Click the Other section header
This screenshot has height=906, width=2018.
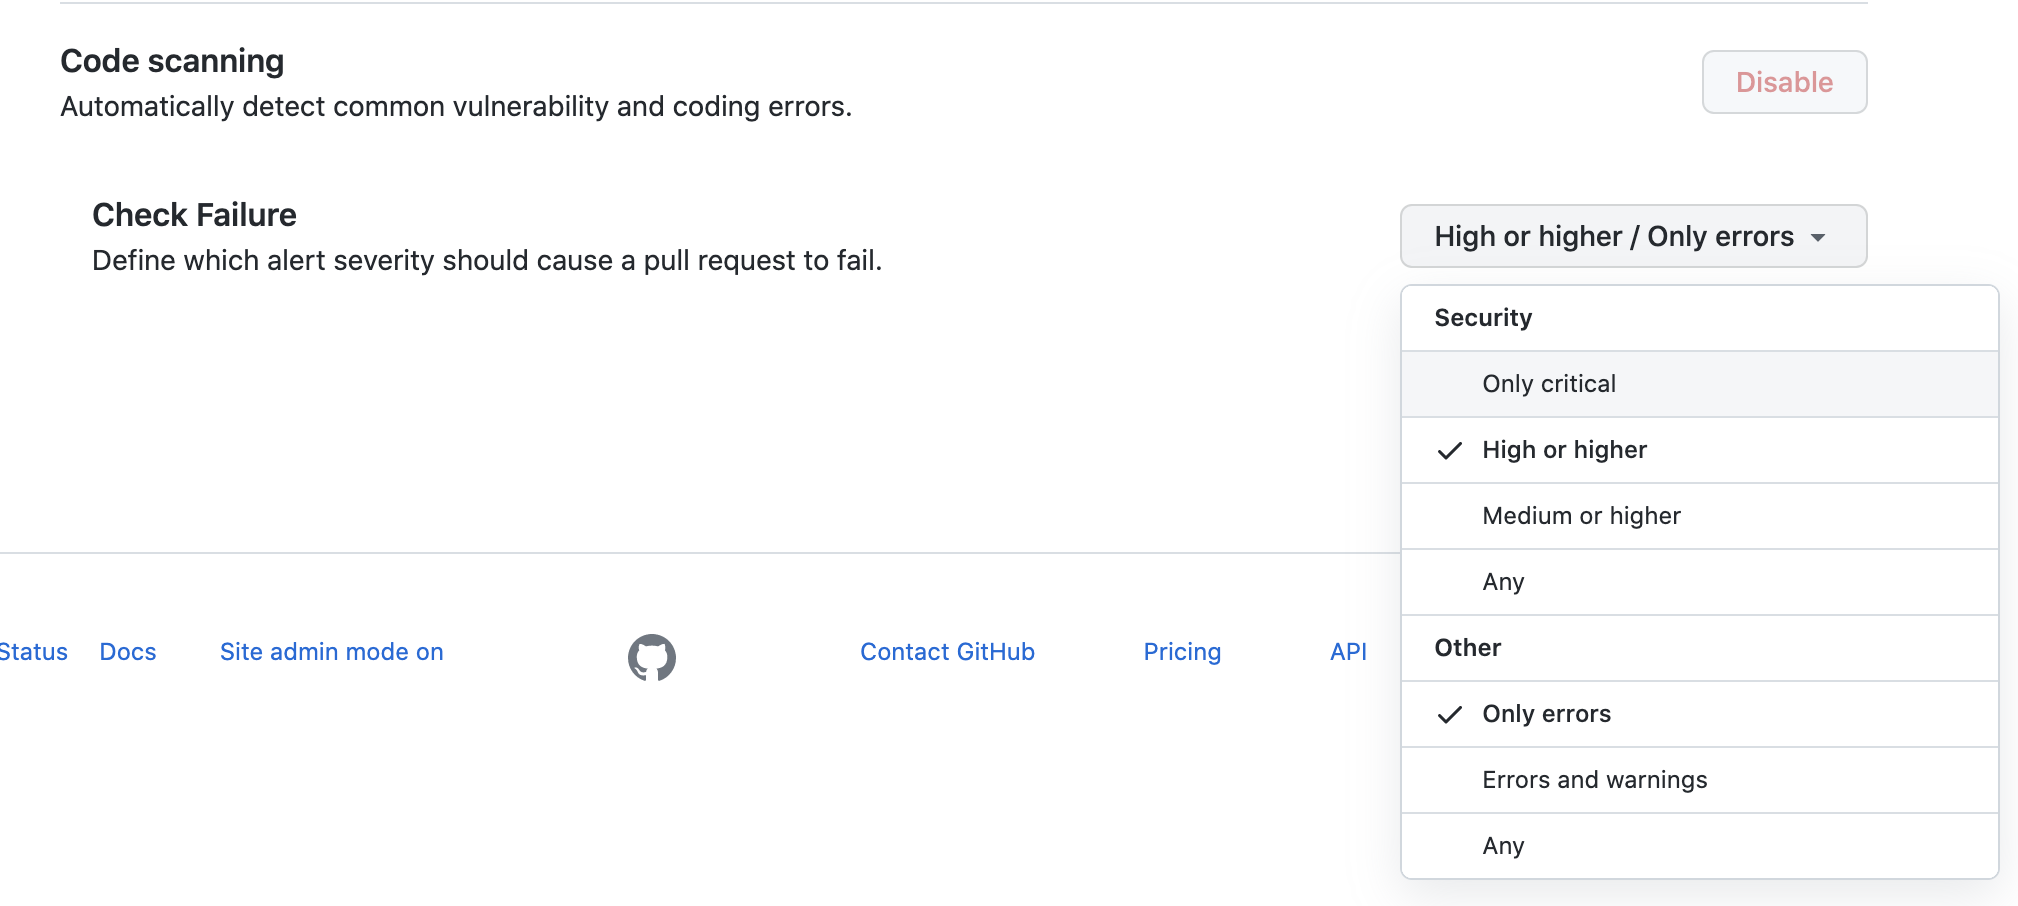pyautogui.click(x=1466, y=648)
